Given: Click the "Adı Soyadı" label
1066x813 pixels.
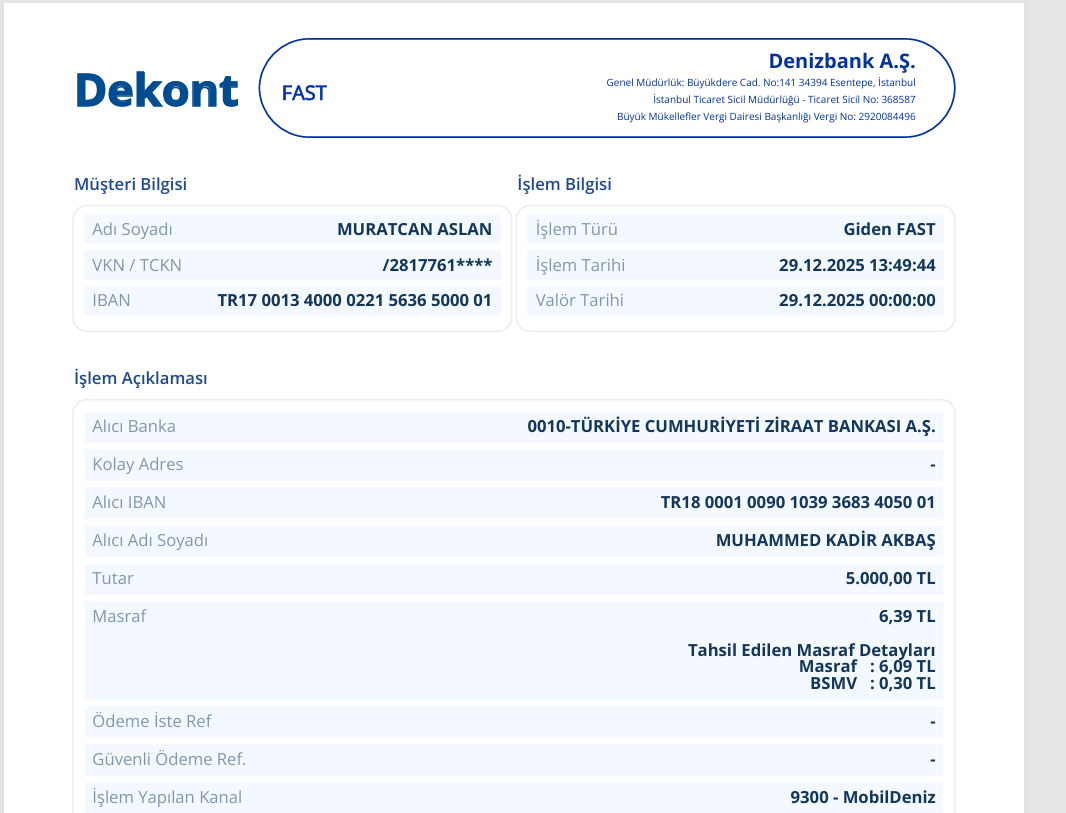Looking at the screenshot, I should tap(133, 229).
